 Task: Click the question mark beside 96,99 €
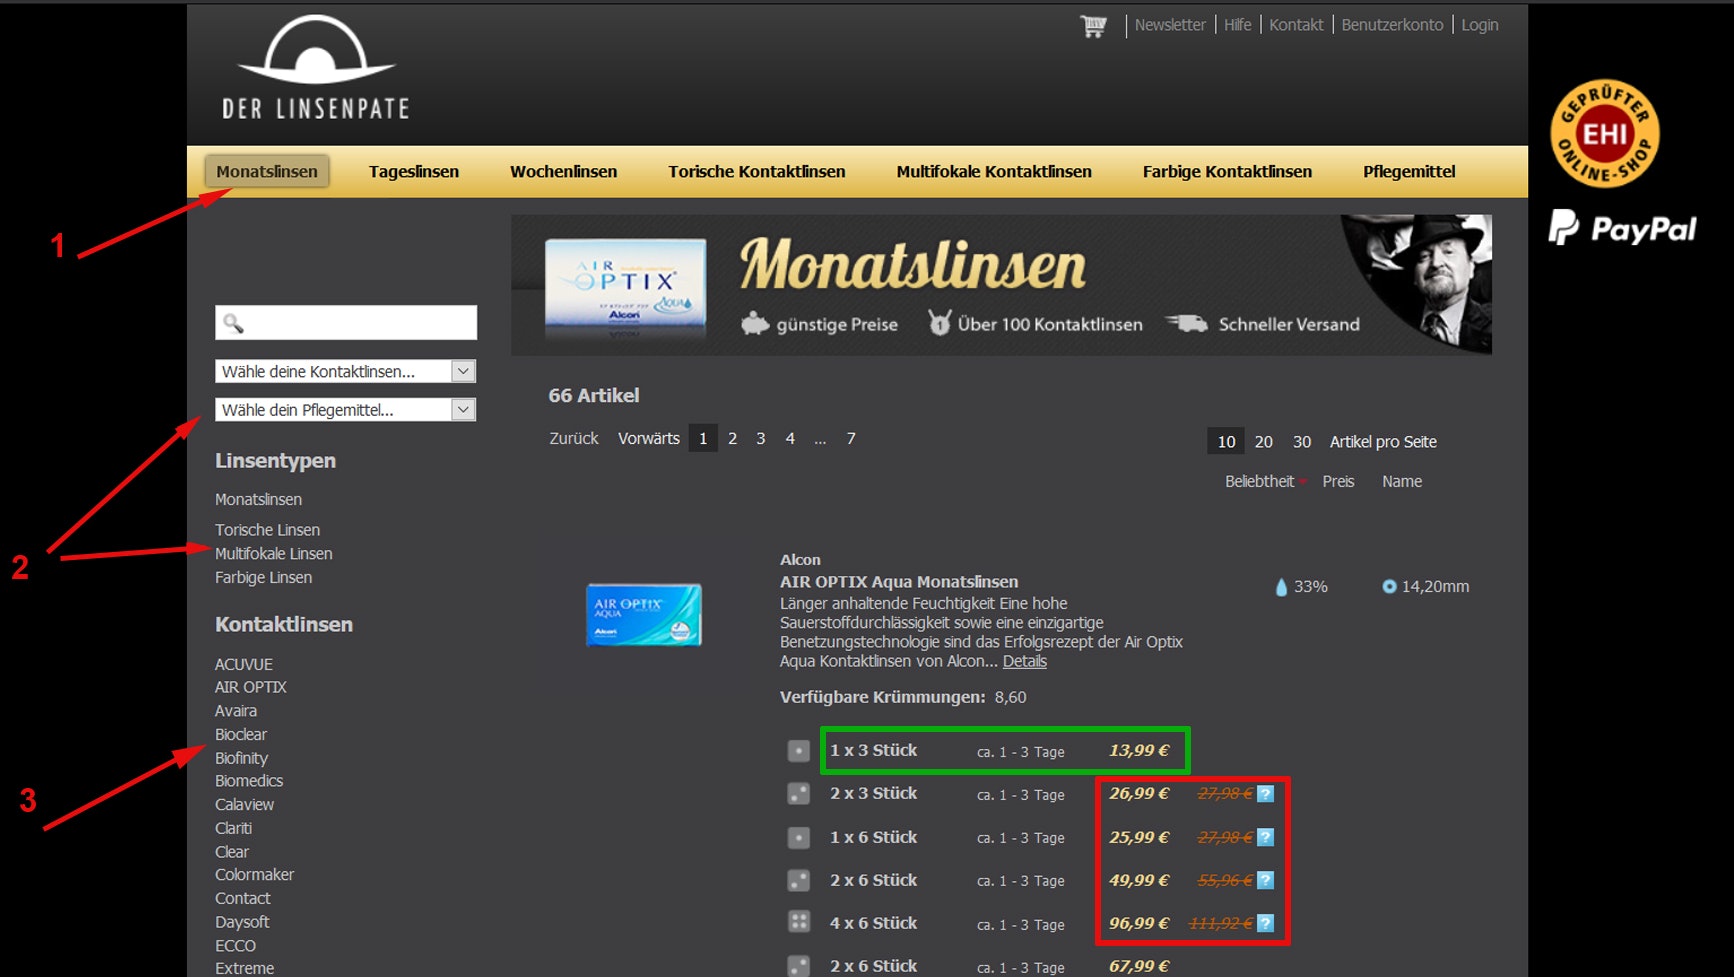click(1265, 924)
